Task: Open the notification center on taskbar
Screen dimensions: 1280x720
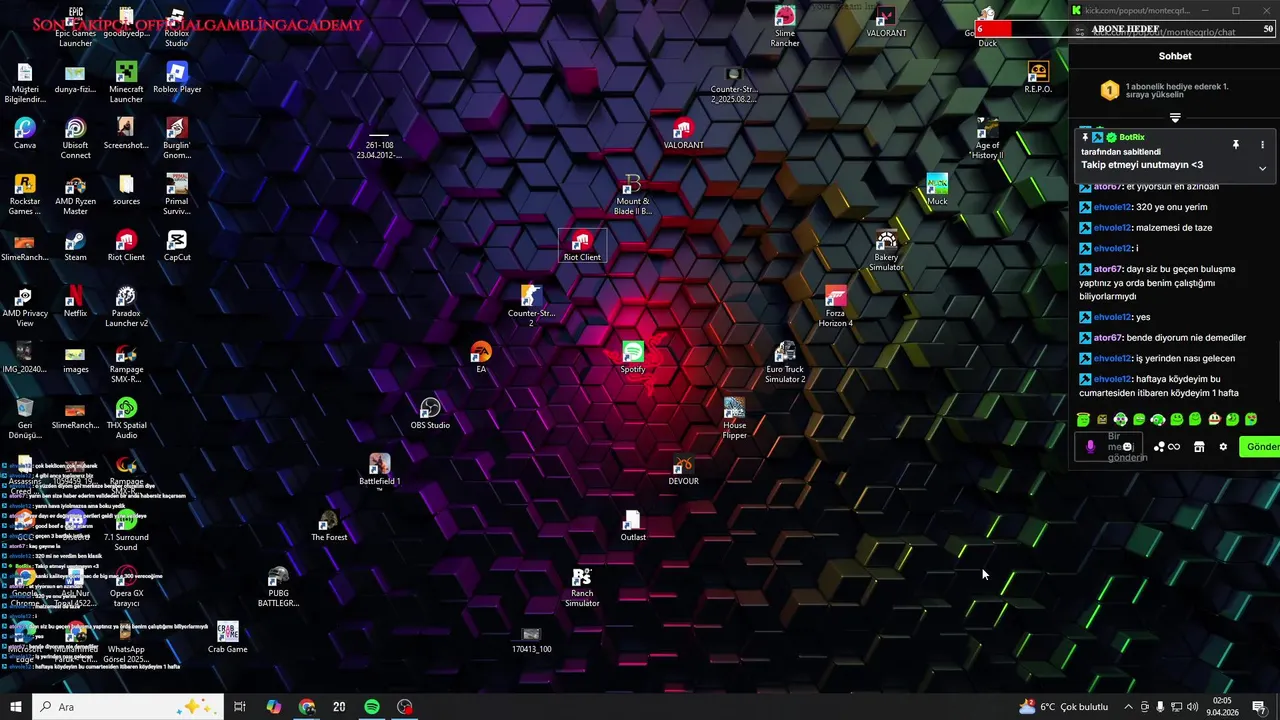Action: (1259, 707)
